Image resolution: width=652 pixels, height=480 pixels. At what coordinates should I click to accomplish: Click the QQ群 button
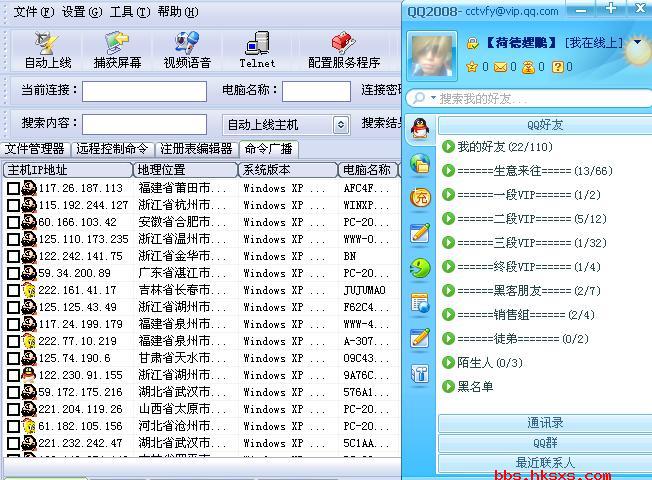545,442
